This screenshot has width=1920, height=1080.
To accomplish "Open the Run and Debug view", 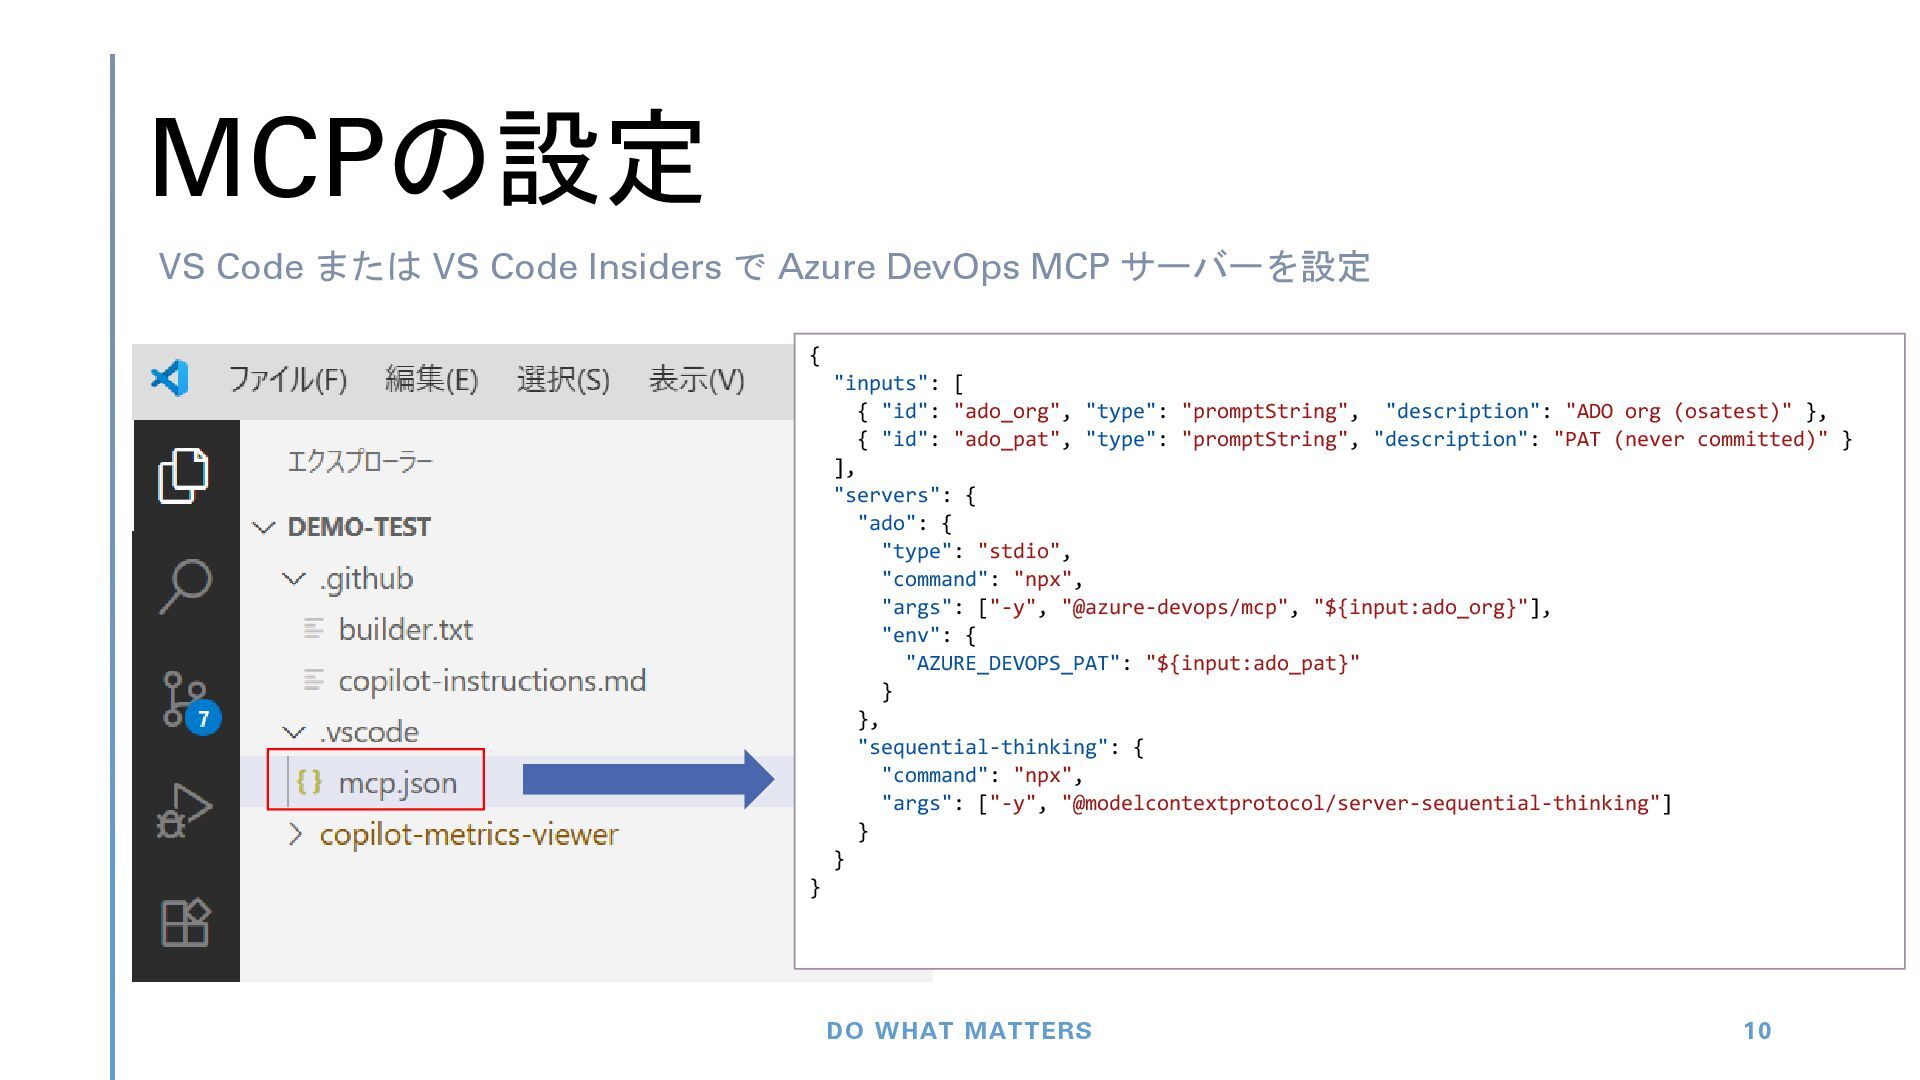I will (185, 810).
